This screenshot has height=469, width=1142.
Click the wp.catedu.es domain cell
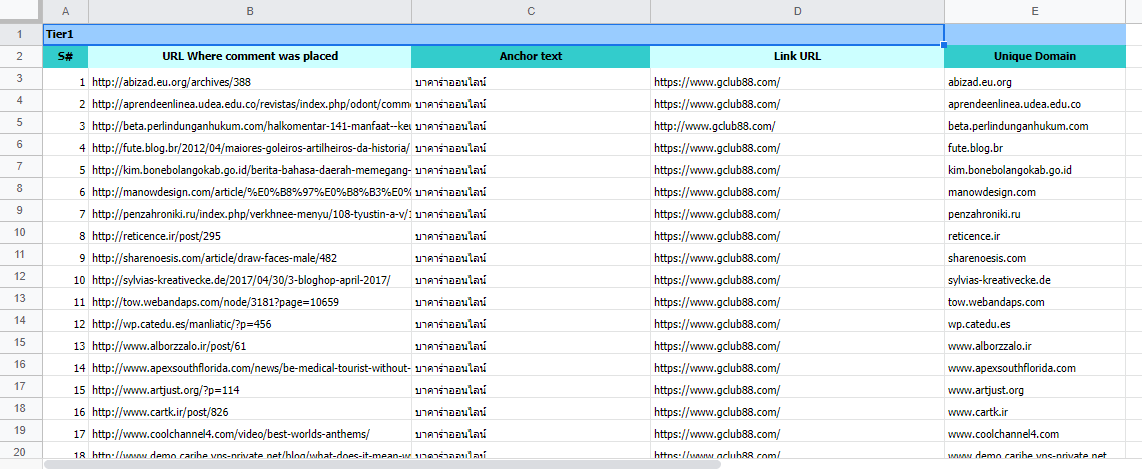pyautogui.click(x=1034, y=324)
